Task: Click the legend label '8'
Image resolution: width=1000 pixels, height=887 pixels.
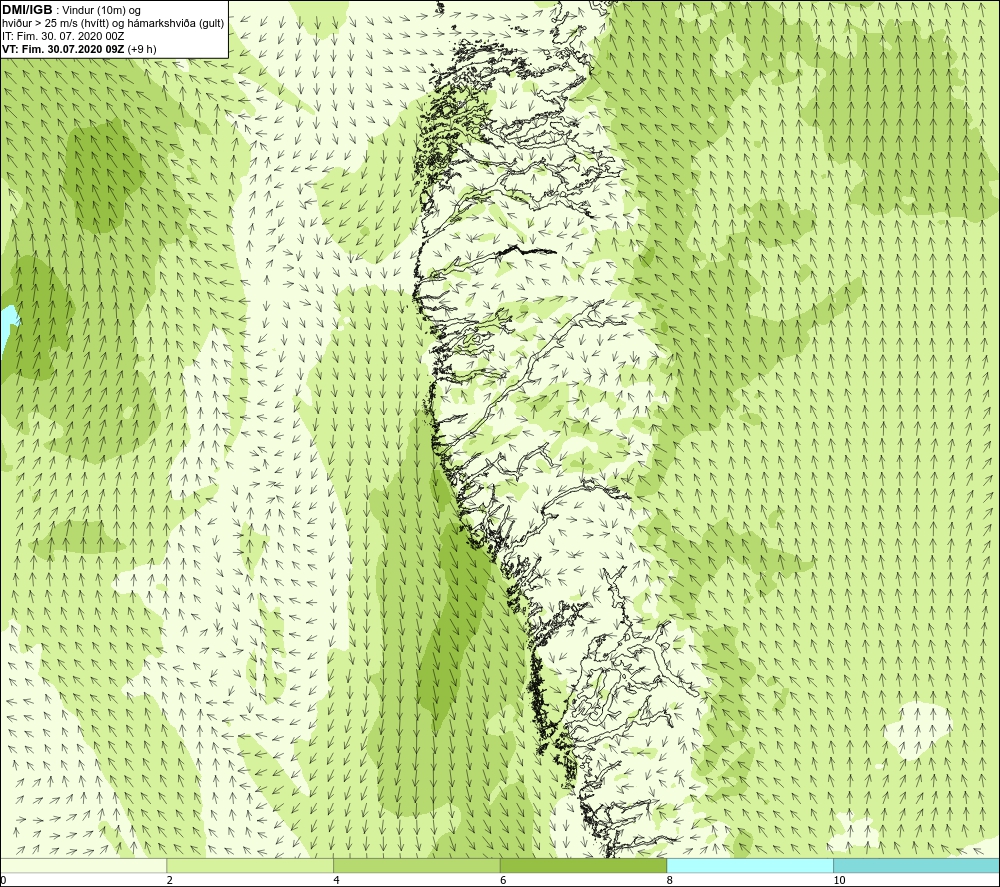Action: 670,880
